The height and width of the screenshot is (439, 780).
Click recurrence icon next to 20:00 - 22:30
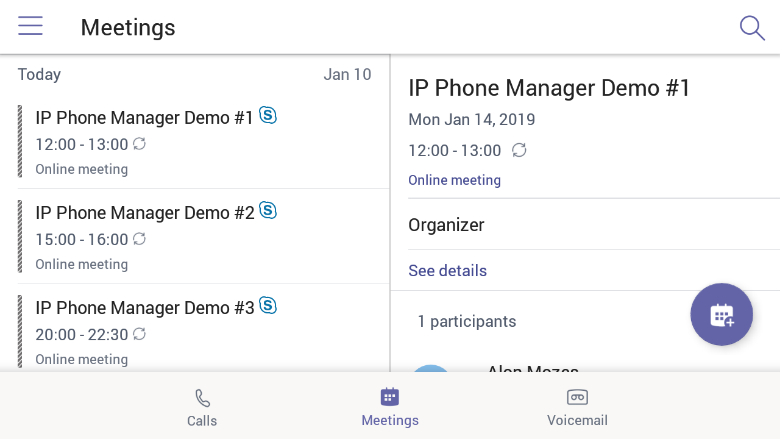click(139, 334)
